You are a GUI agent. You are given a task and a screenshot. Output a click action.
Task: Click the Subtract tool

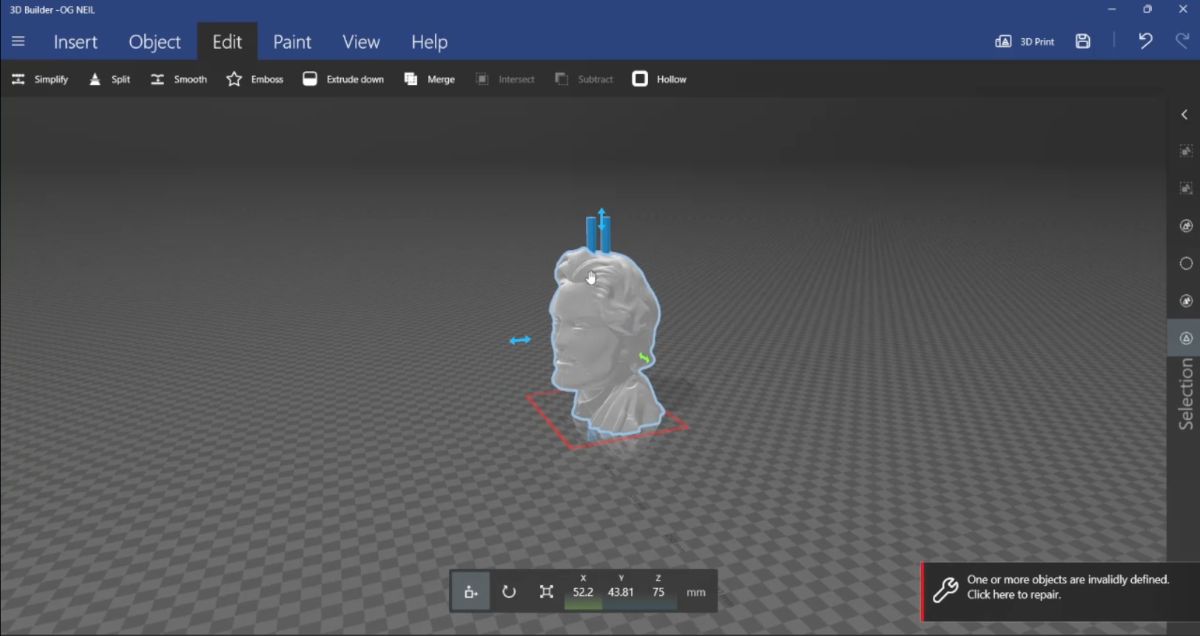584,79
